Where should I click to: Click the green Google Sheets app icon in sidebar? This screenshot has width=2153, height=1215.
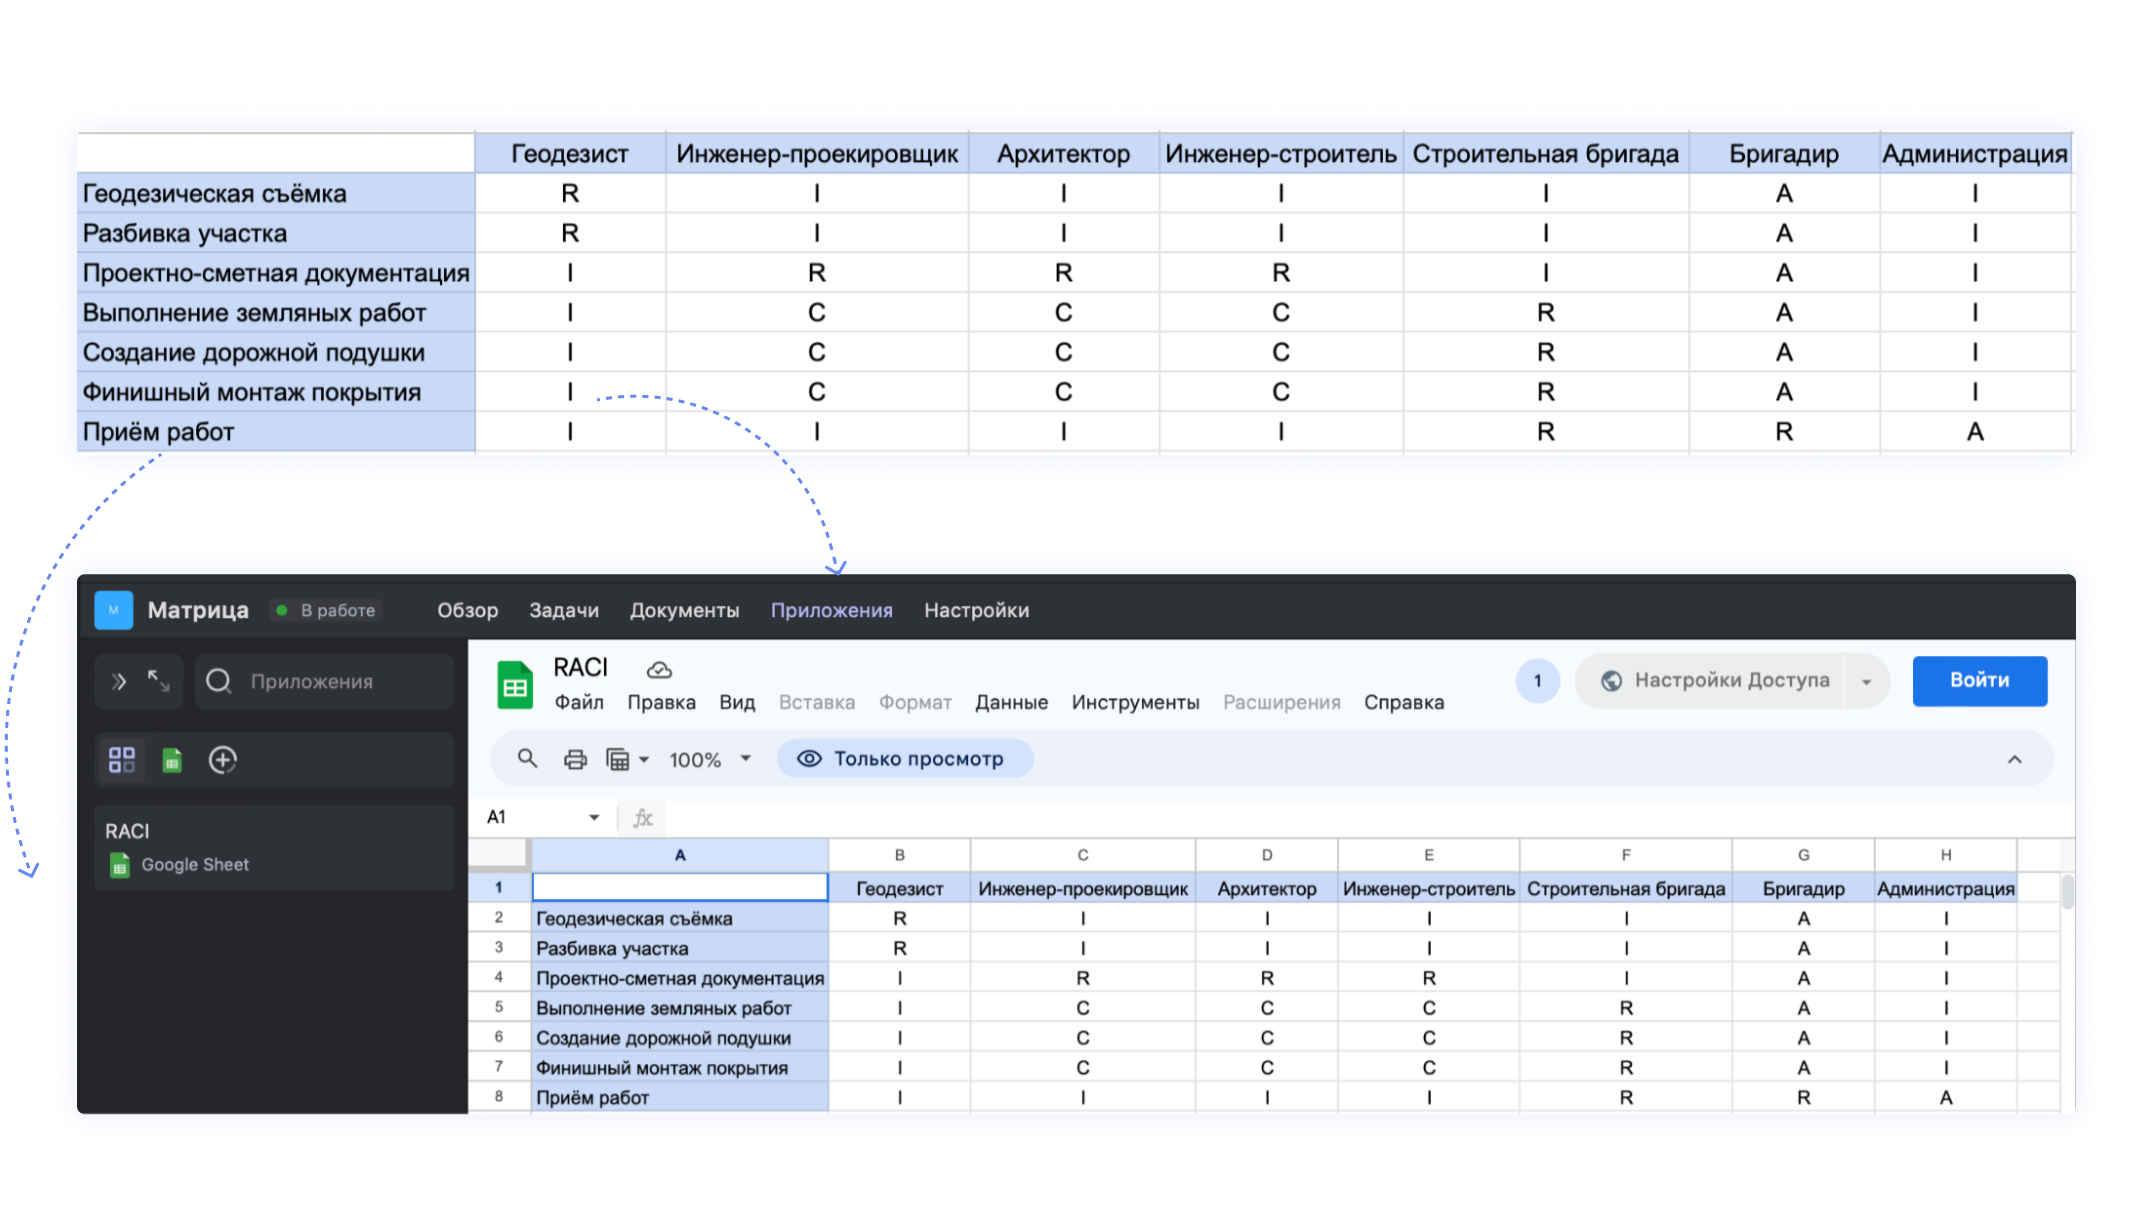pyautogui.click(x=172, y=760)
